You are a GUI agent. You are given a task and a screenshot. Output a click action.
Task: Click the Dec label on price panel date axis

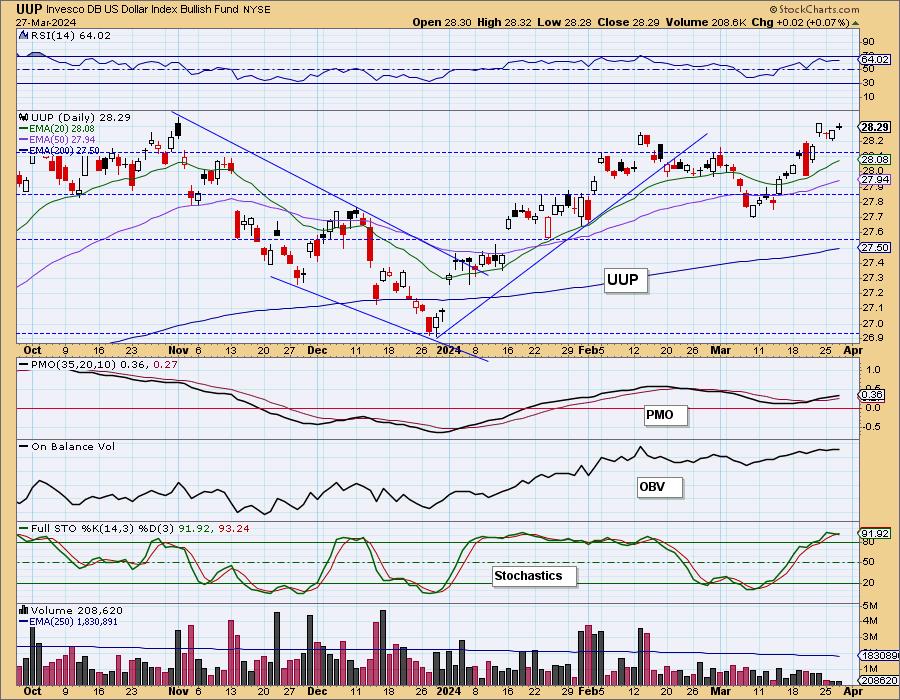click(317, 350)
